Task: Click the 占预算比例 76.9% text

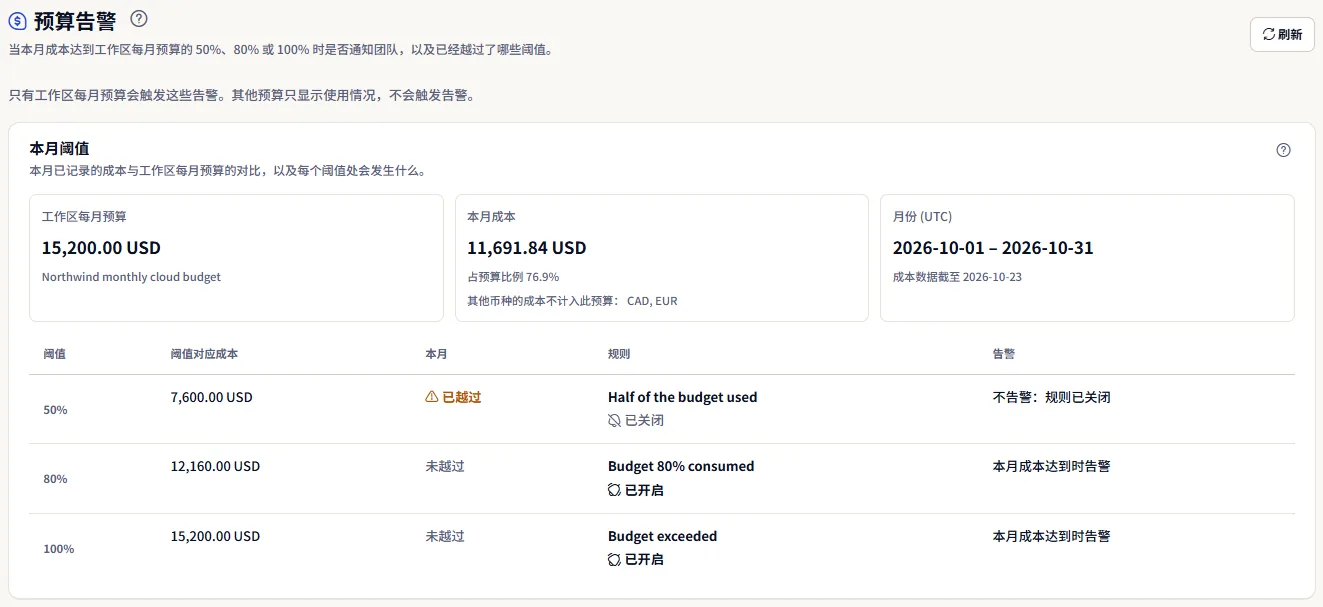Action: click(x=513, y=277)
